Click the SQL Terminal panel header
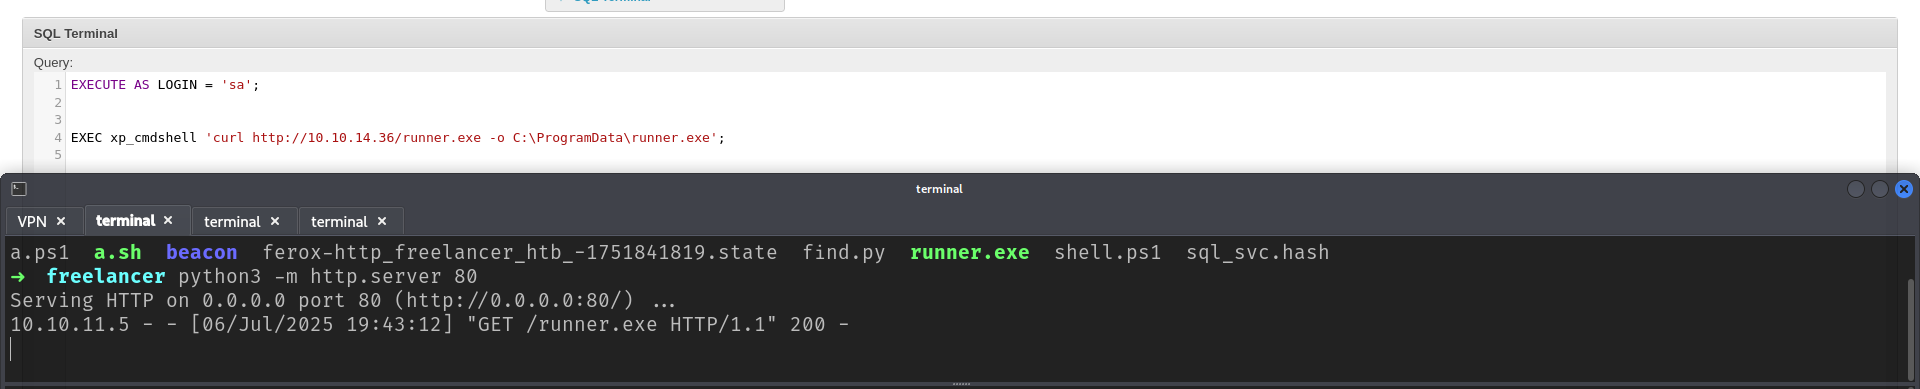Viewport: 1920px width, 389px height. coord(959,33)
